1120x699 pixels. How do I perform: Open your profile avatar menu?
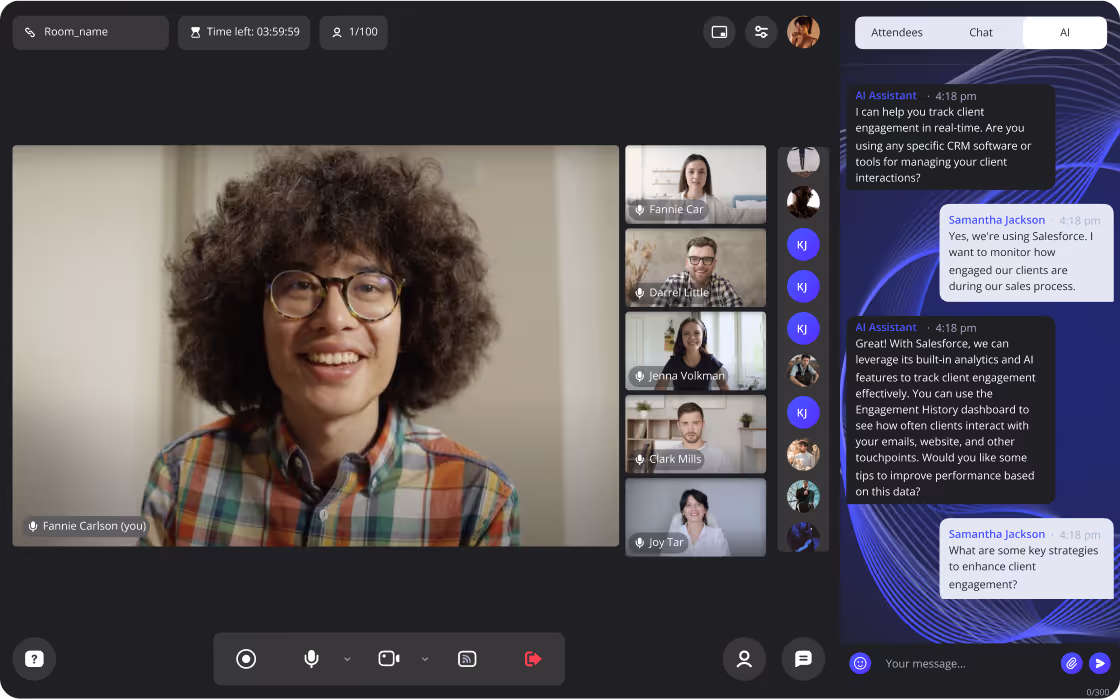coord(804,32)
